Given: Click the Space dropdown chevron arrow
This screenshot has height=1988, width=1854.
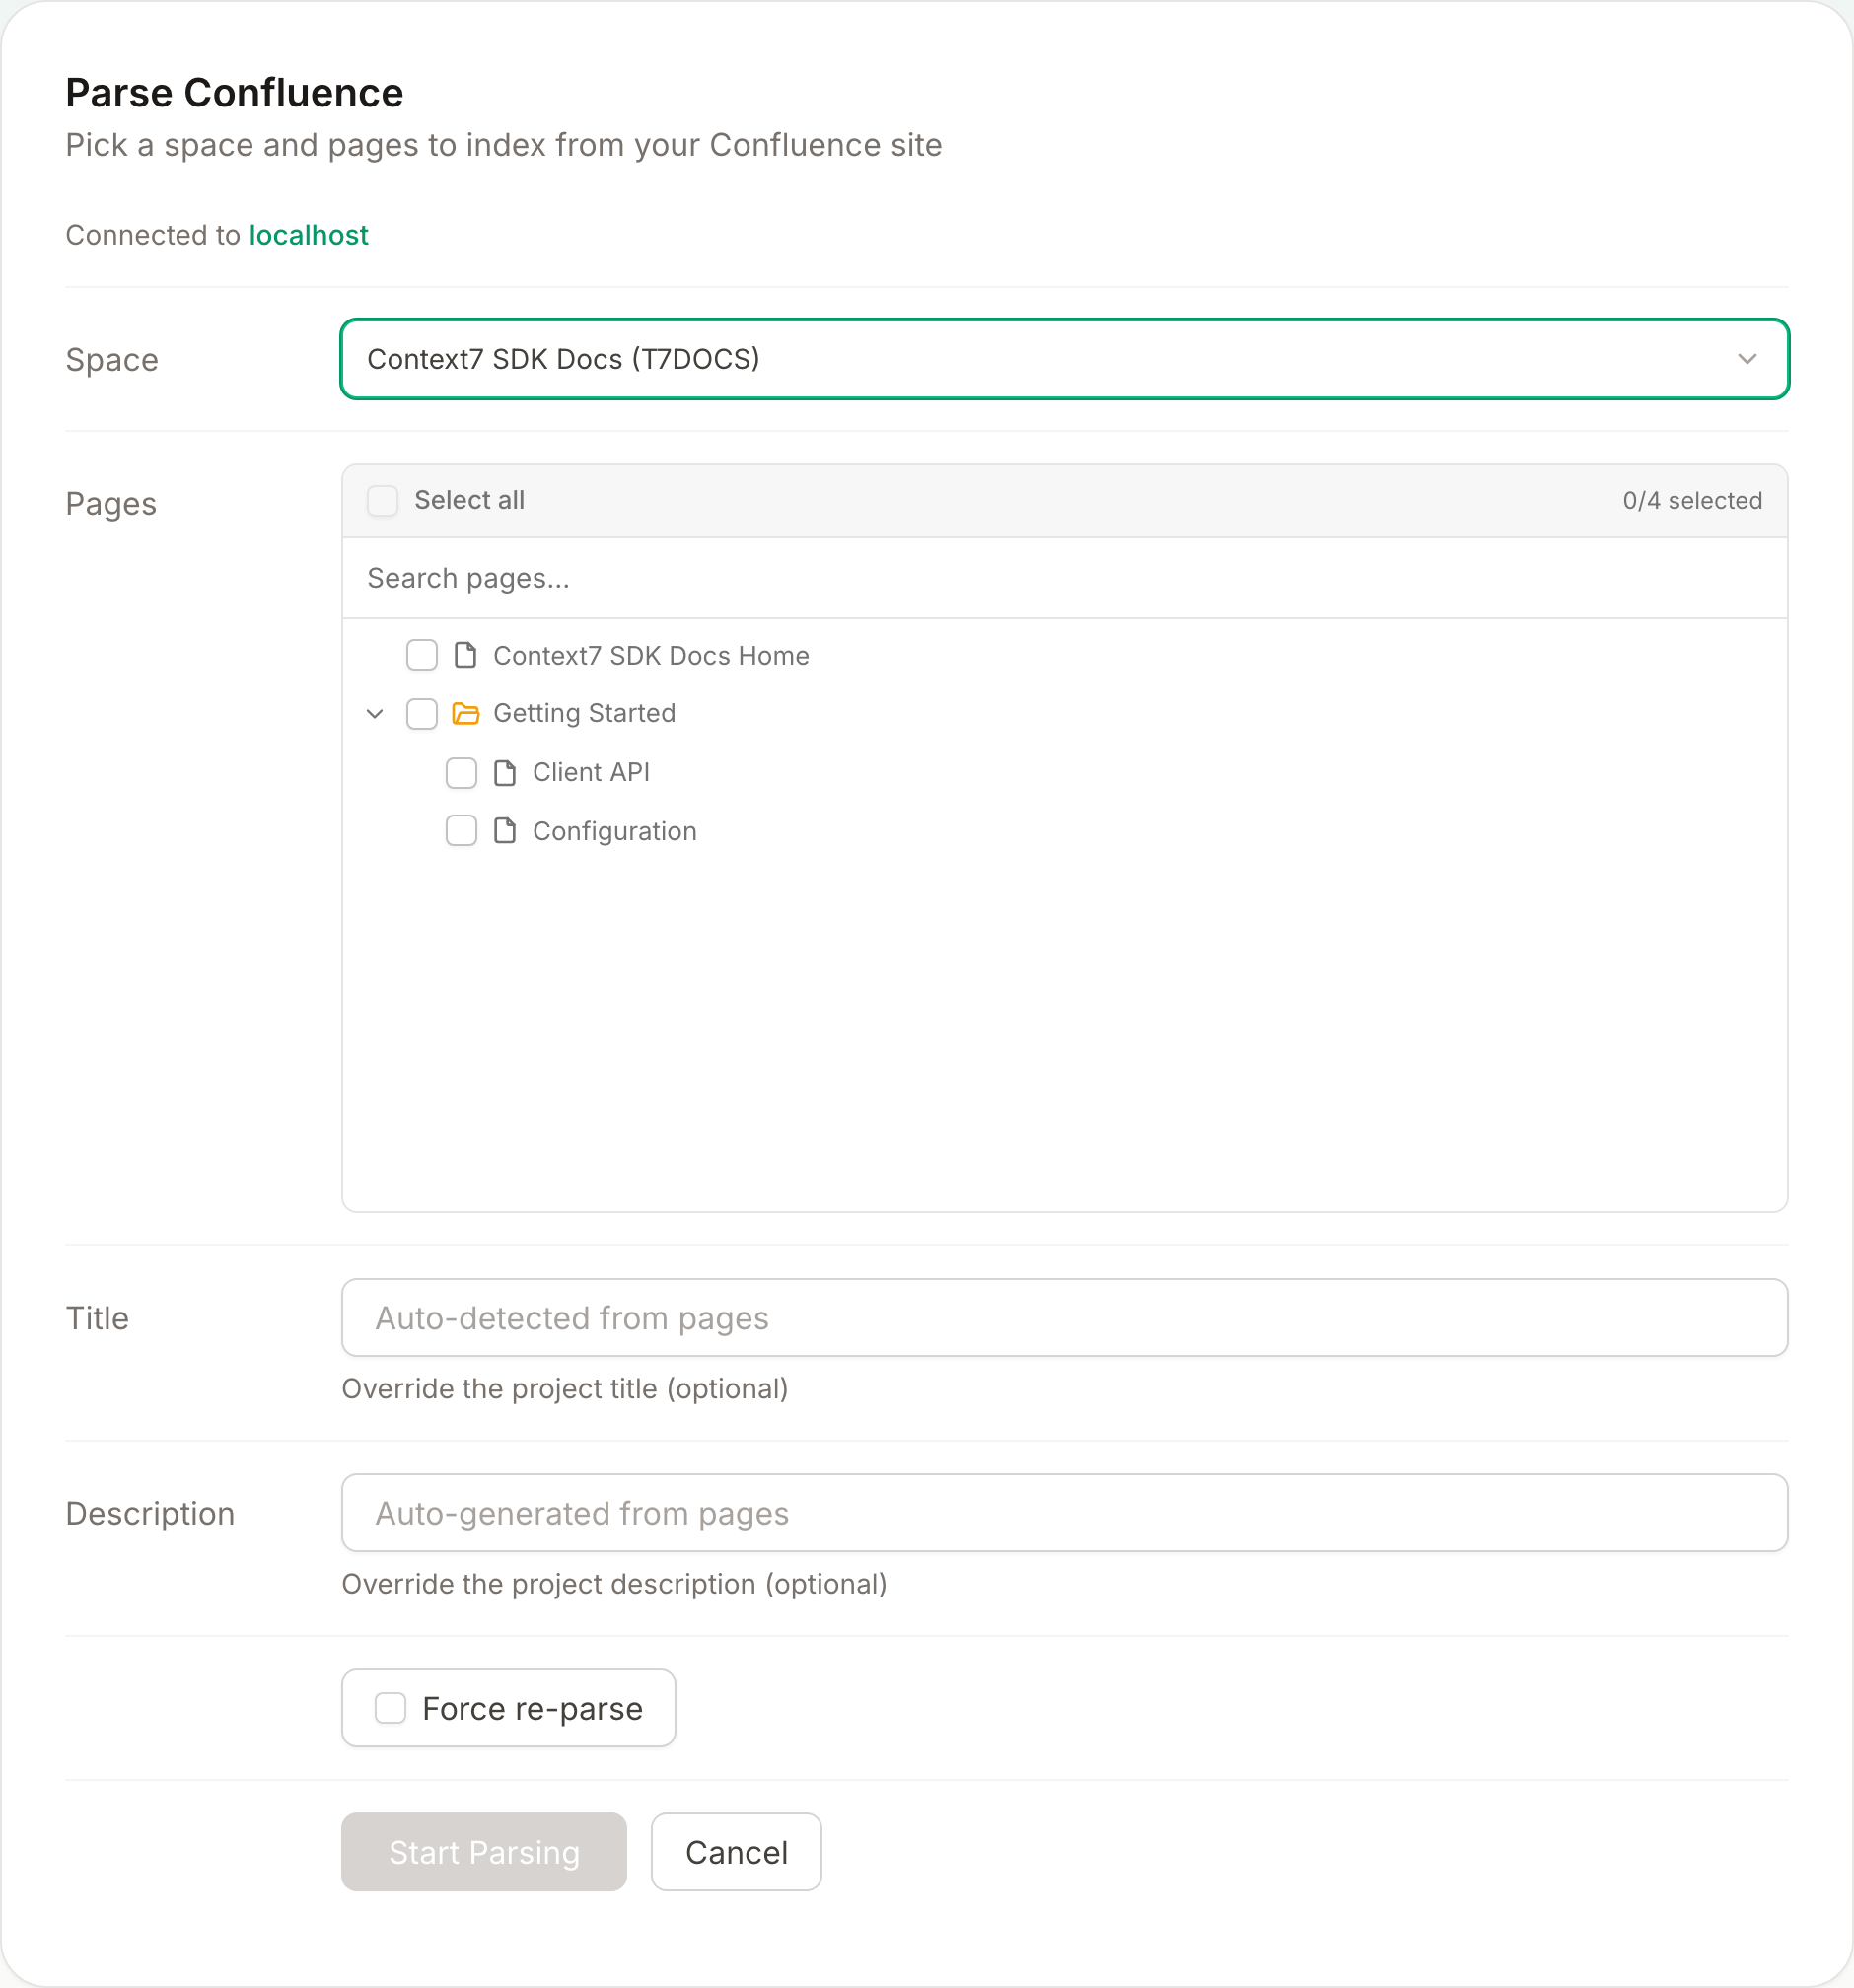Looking at the screenshot, I should [1746, 359].
